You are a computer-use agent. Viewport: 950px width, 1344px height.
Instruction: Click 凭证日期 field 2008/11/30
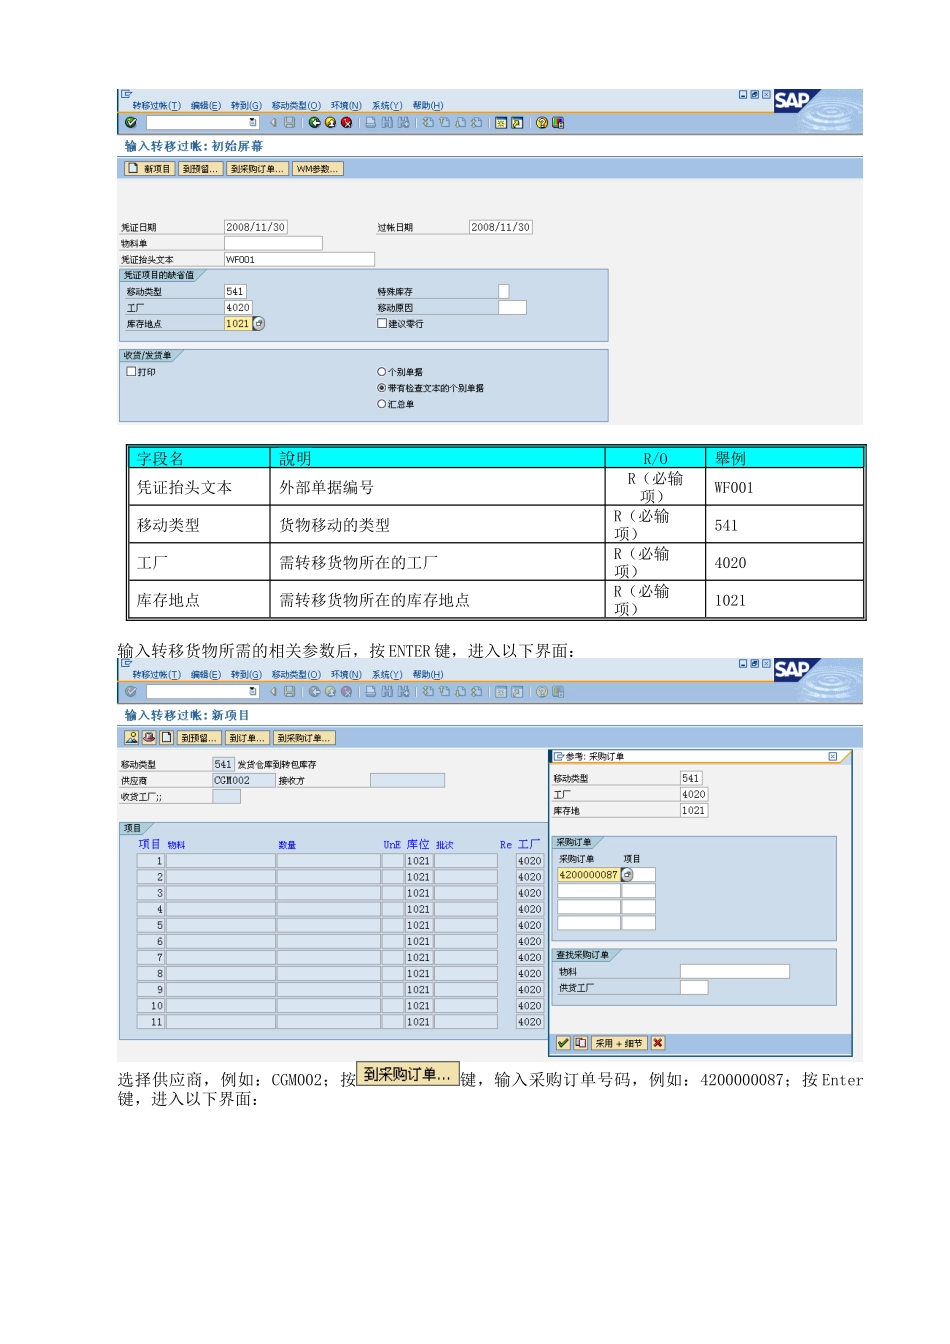256,227
